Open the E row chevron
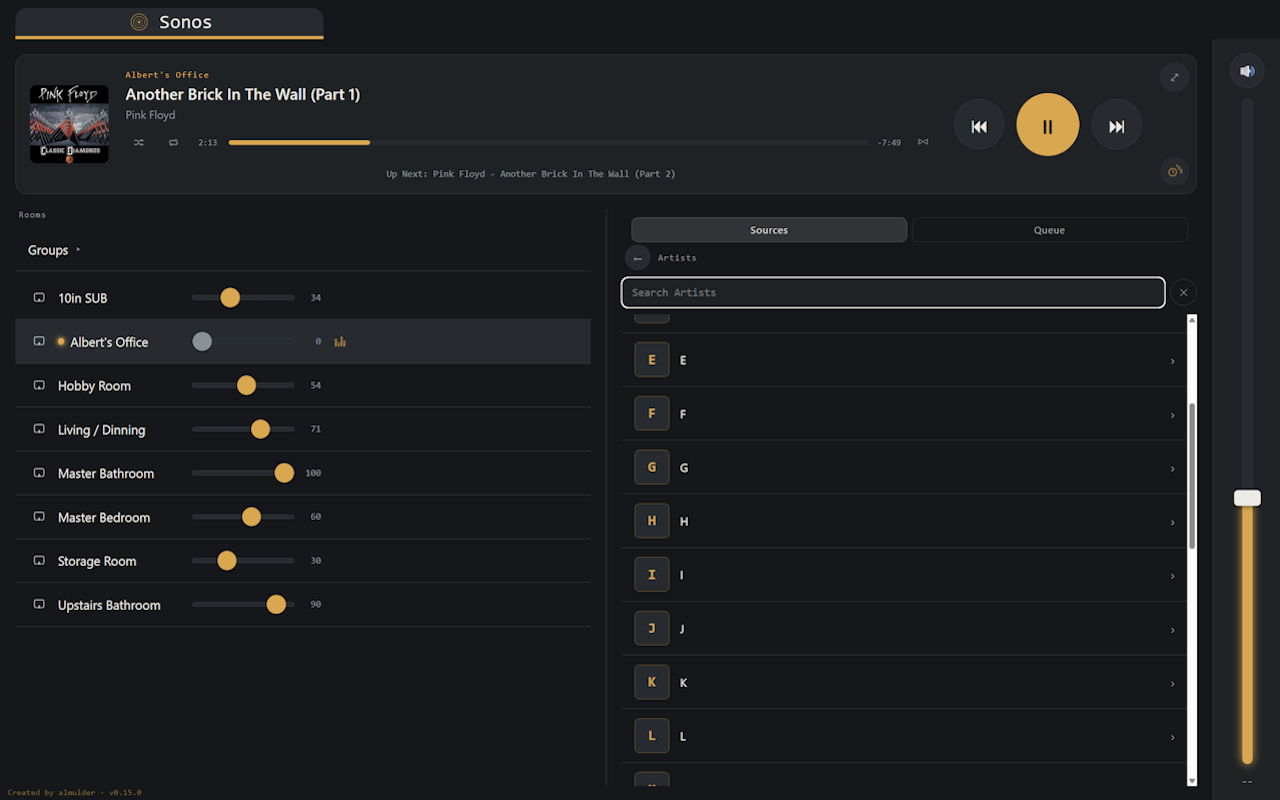The width and height of the screenshot is (1280, 800). (x=1173, y=361)
